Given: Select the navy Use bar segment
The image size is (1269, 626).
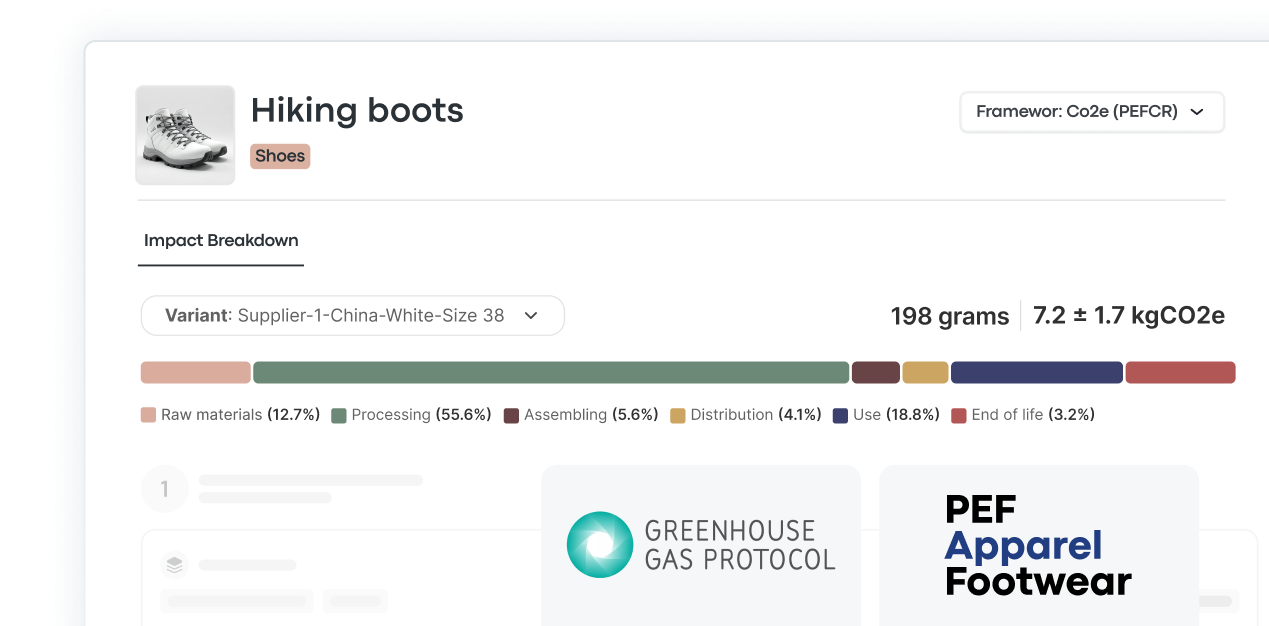Looking at the screenshot, I should [1036, 373].
